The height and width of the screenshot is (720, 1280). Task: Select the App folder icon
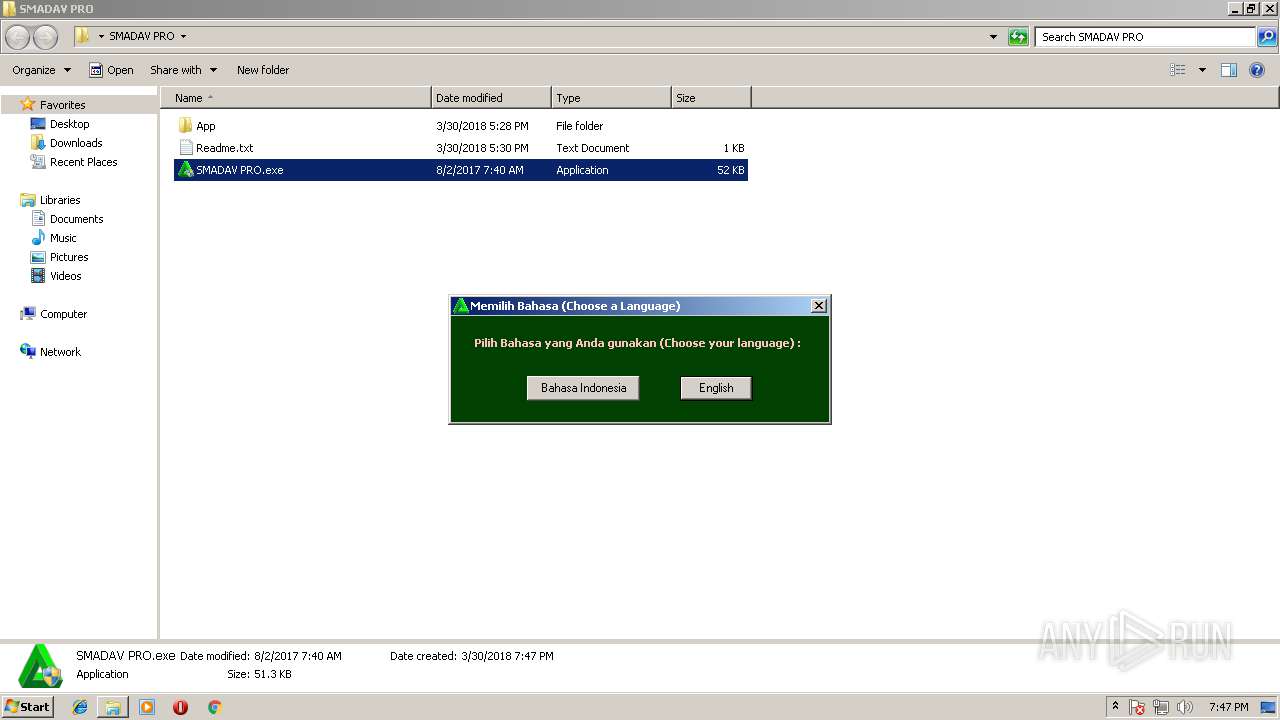pyautogui.click(x=185, y=126)
